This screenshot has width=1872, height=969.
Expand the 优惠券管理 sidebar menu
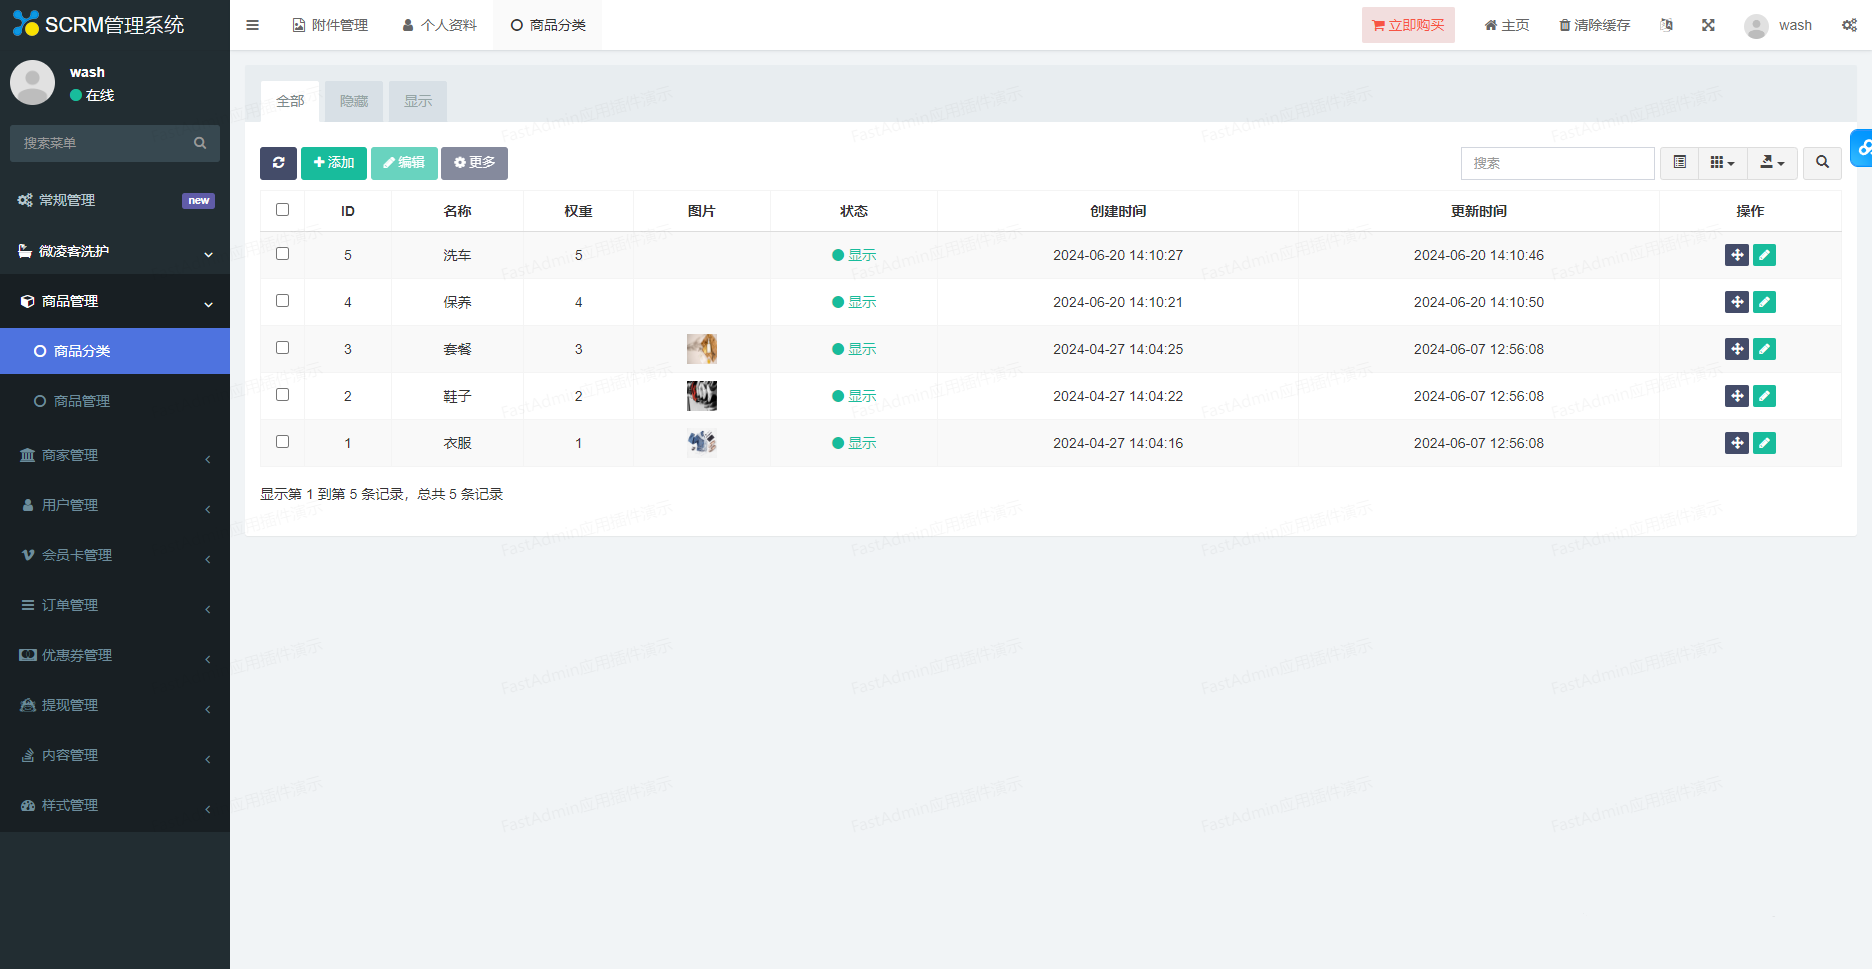pyautogui.click(x=115, y=655)
